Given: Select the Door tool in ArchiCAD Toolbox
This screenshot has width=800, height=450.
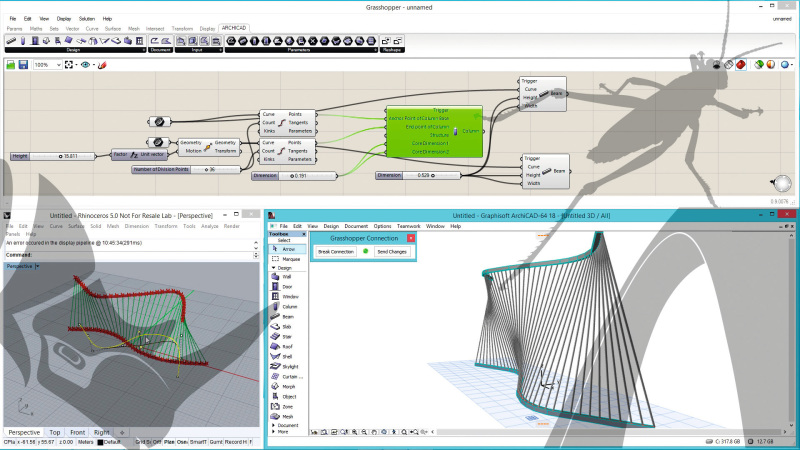Looking at the screenshot, I should (x=287, y=287).
